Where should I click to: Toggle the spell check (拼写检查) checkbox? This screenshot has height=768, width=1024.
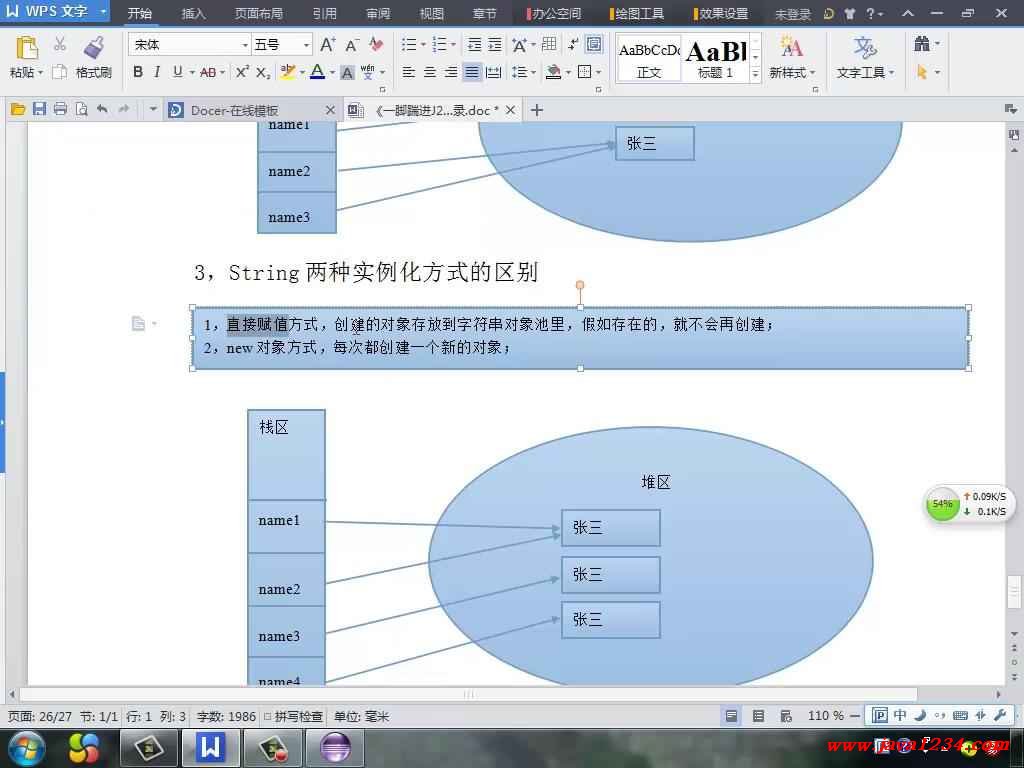point(268,717)
